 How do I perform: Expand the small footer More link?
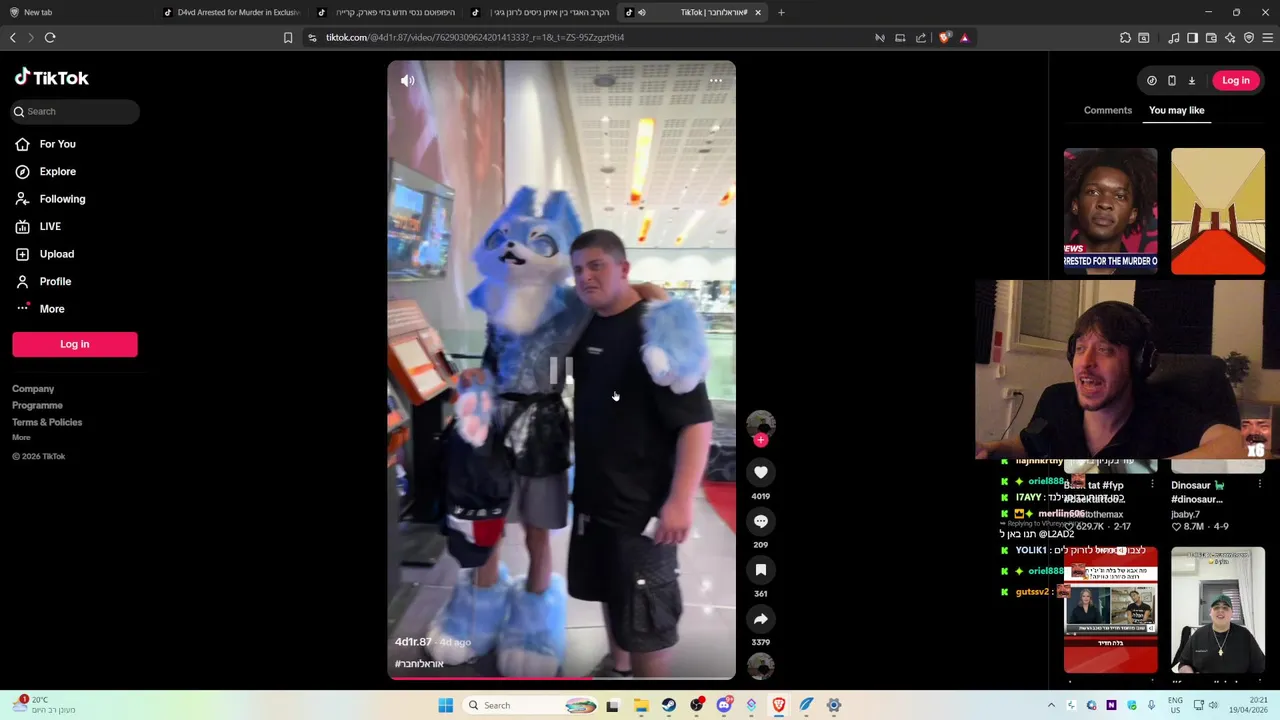[21, 437]
